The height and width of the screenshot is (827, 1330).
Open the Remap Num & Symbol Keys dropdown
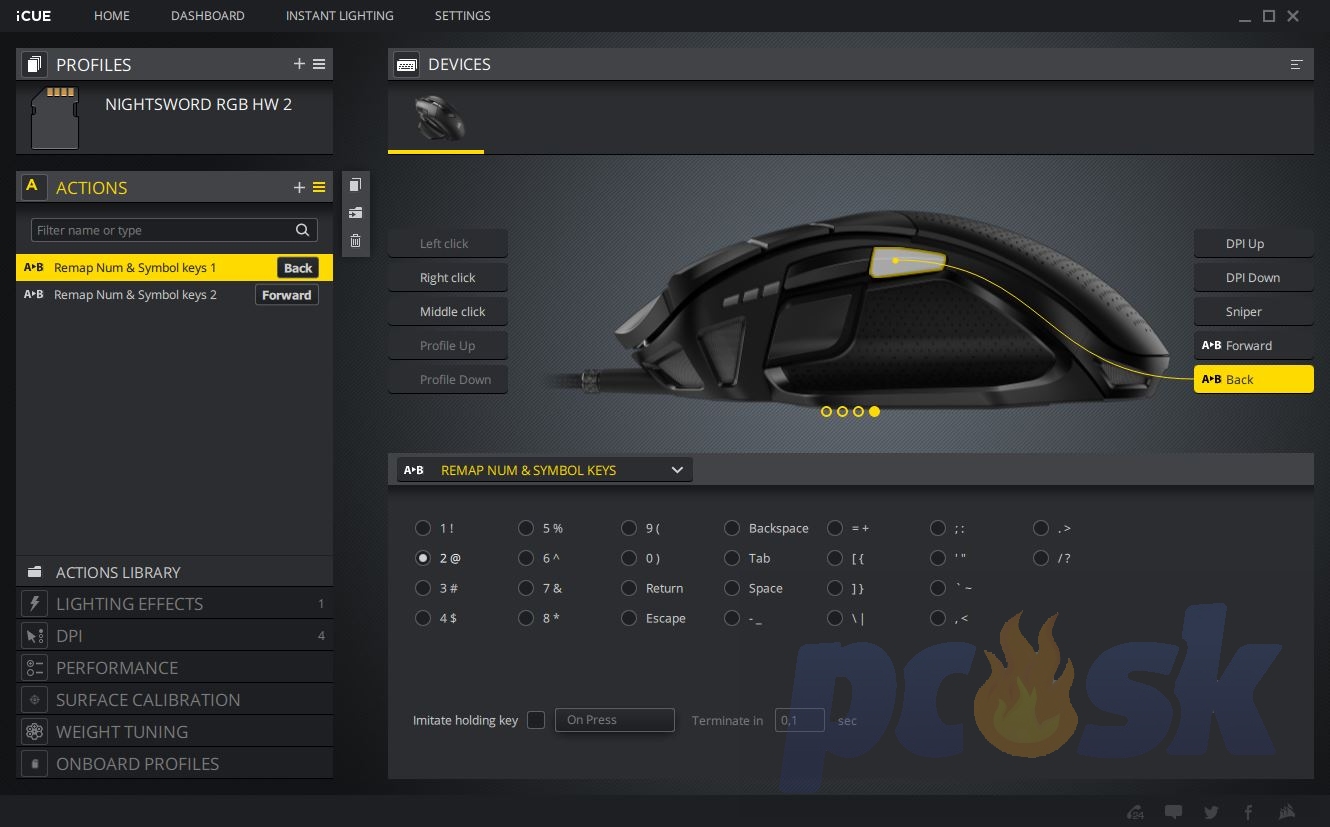(x=544, y=470)
